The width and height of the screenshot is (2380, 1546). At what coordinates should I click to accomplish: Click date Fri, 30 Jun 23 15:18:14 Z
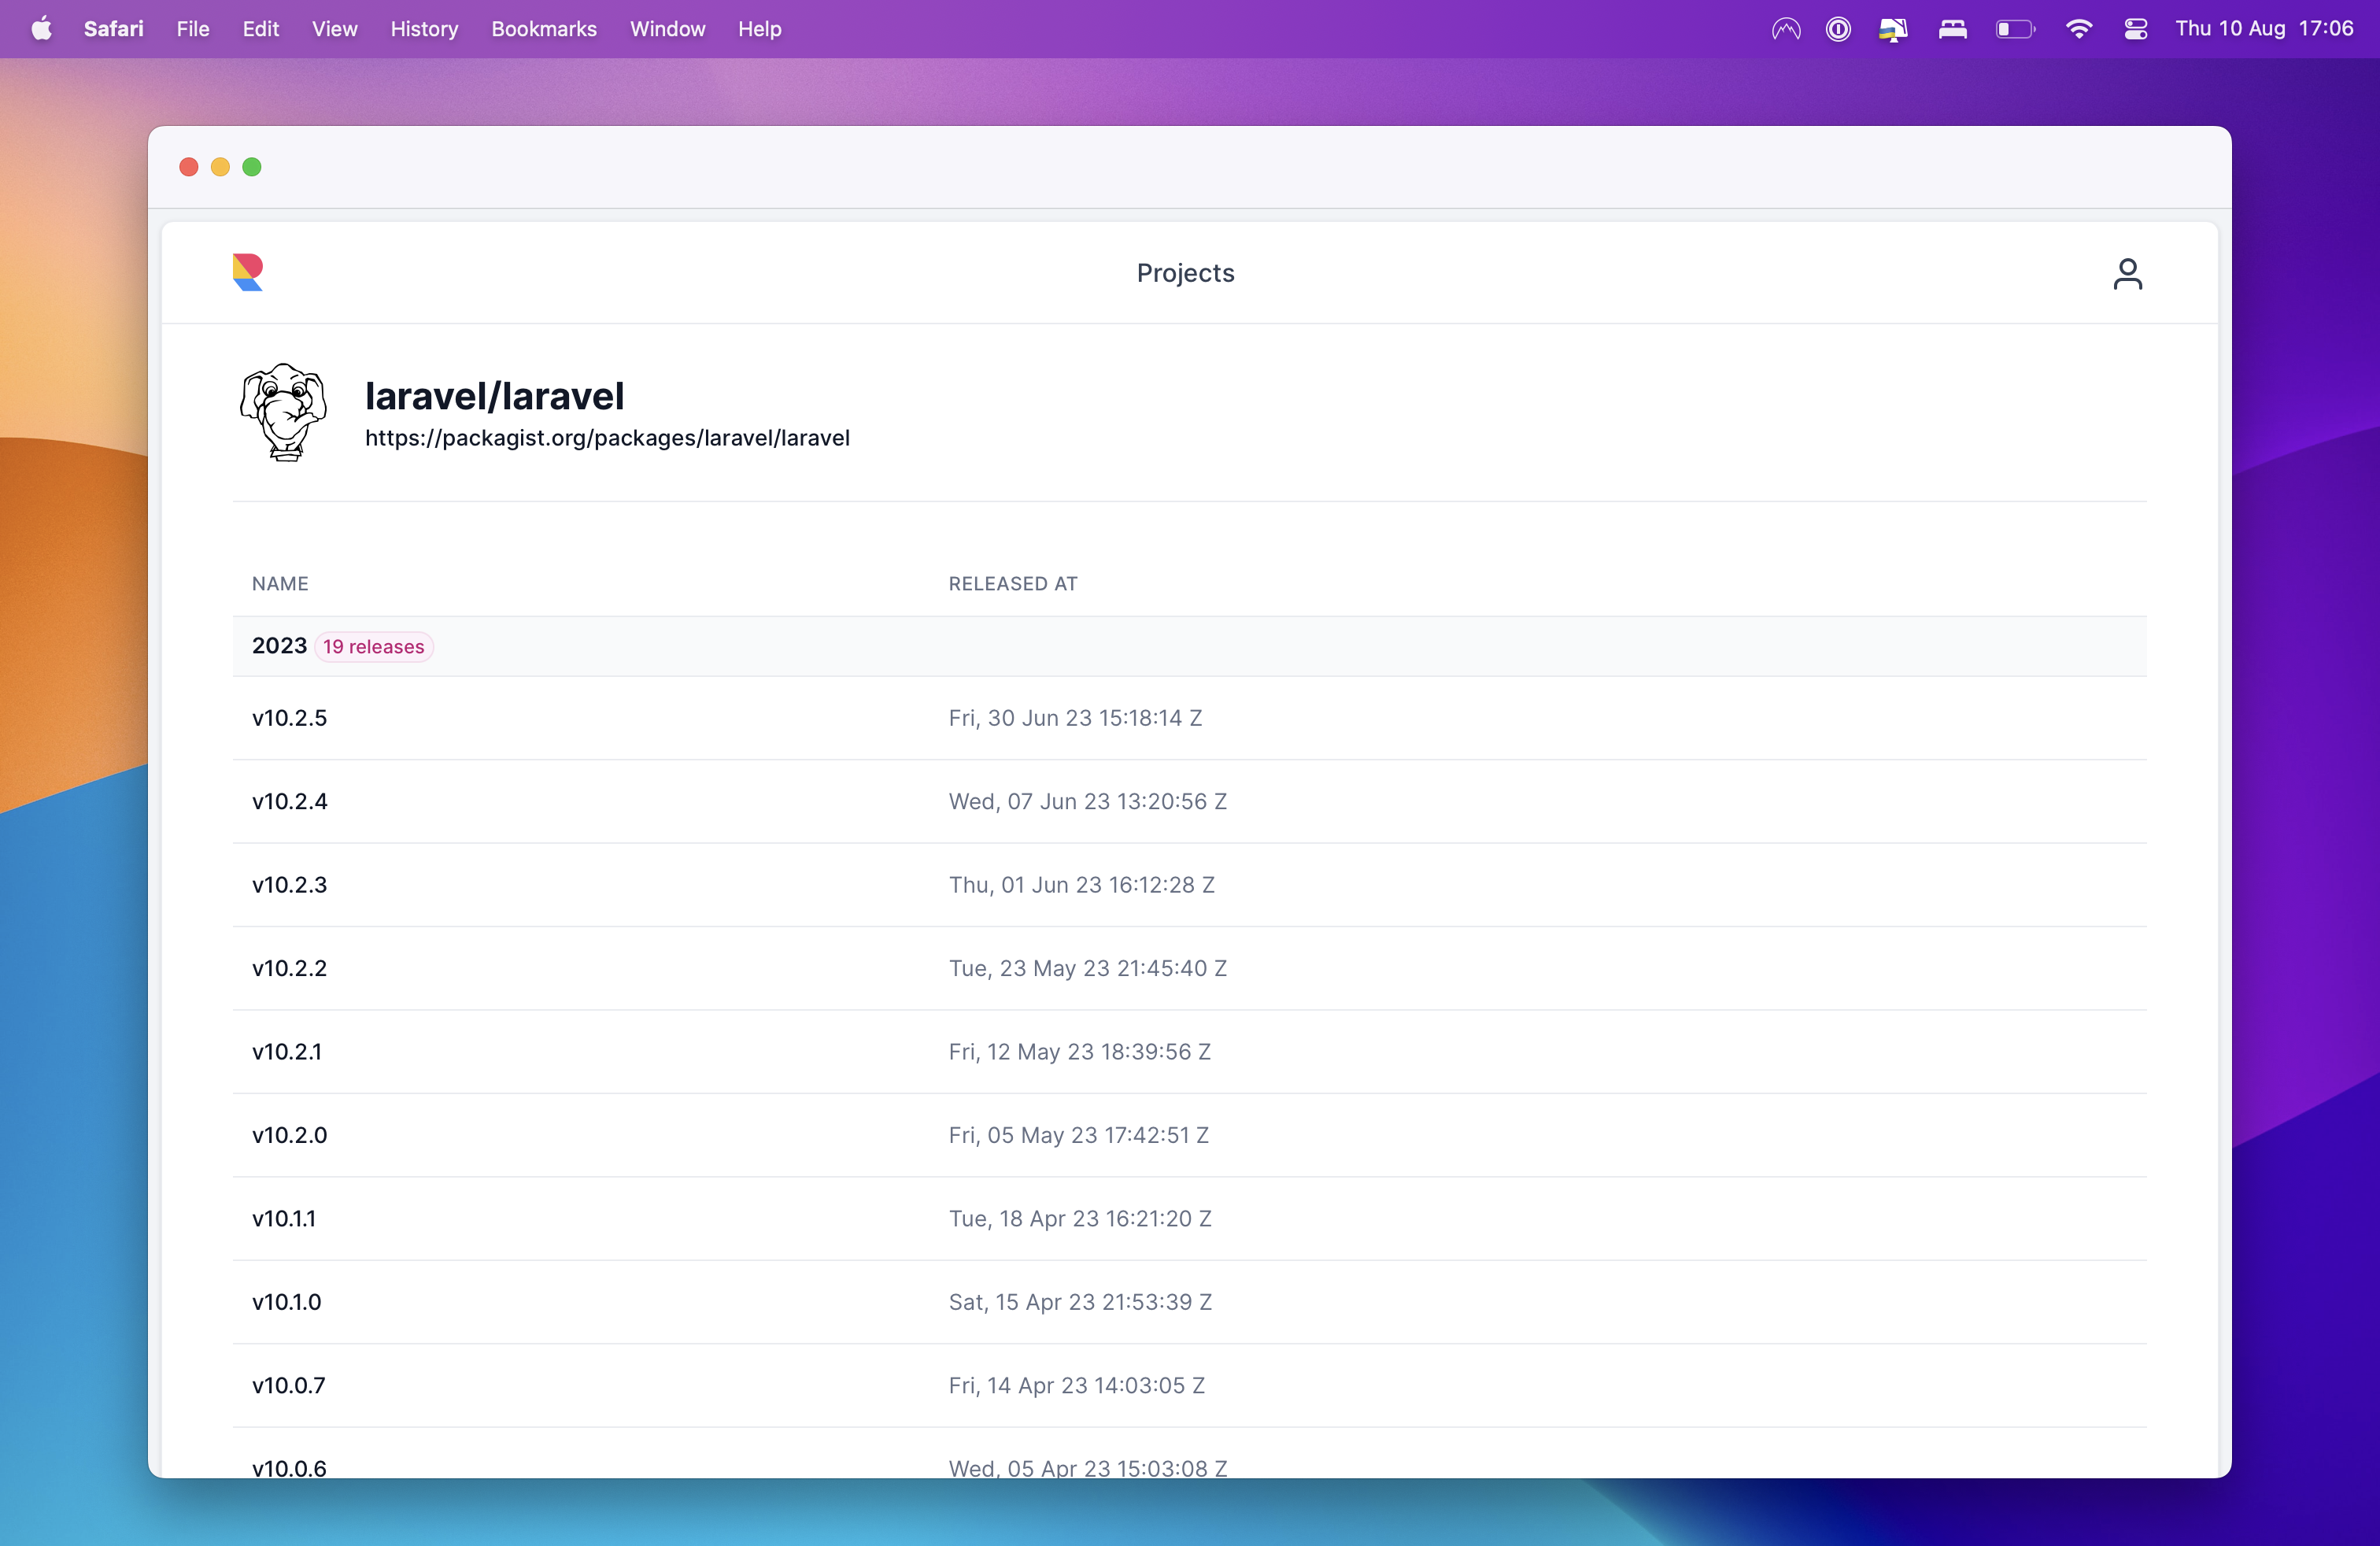point(1075,718)
